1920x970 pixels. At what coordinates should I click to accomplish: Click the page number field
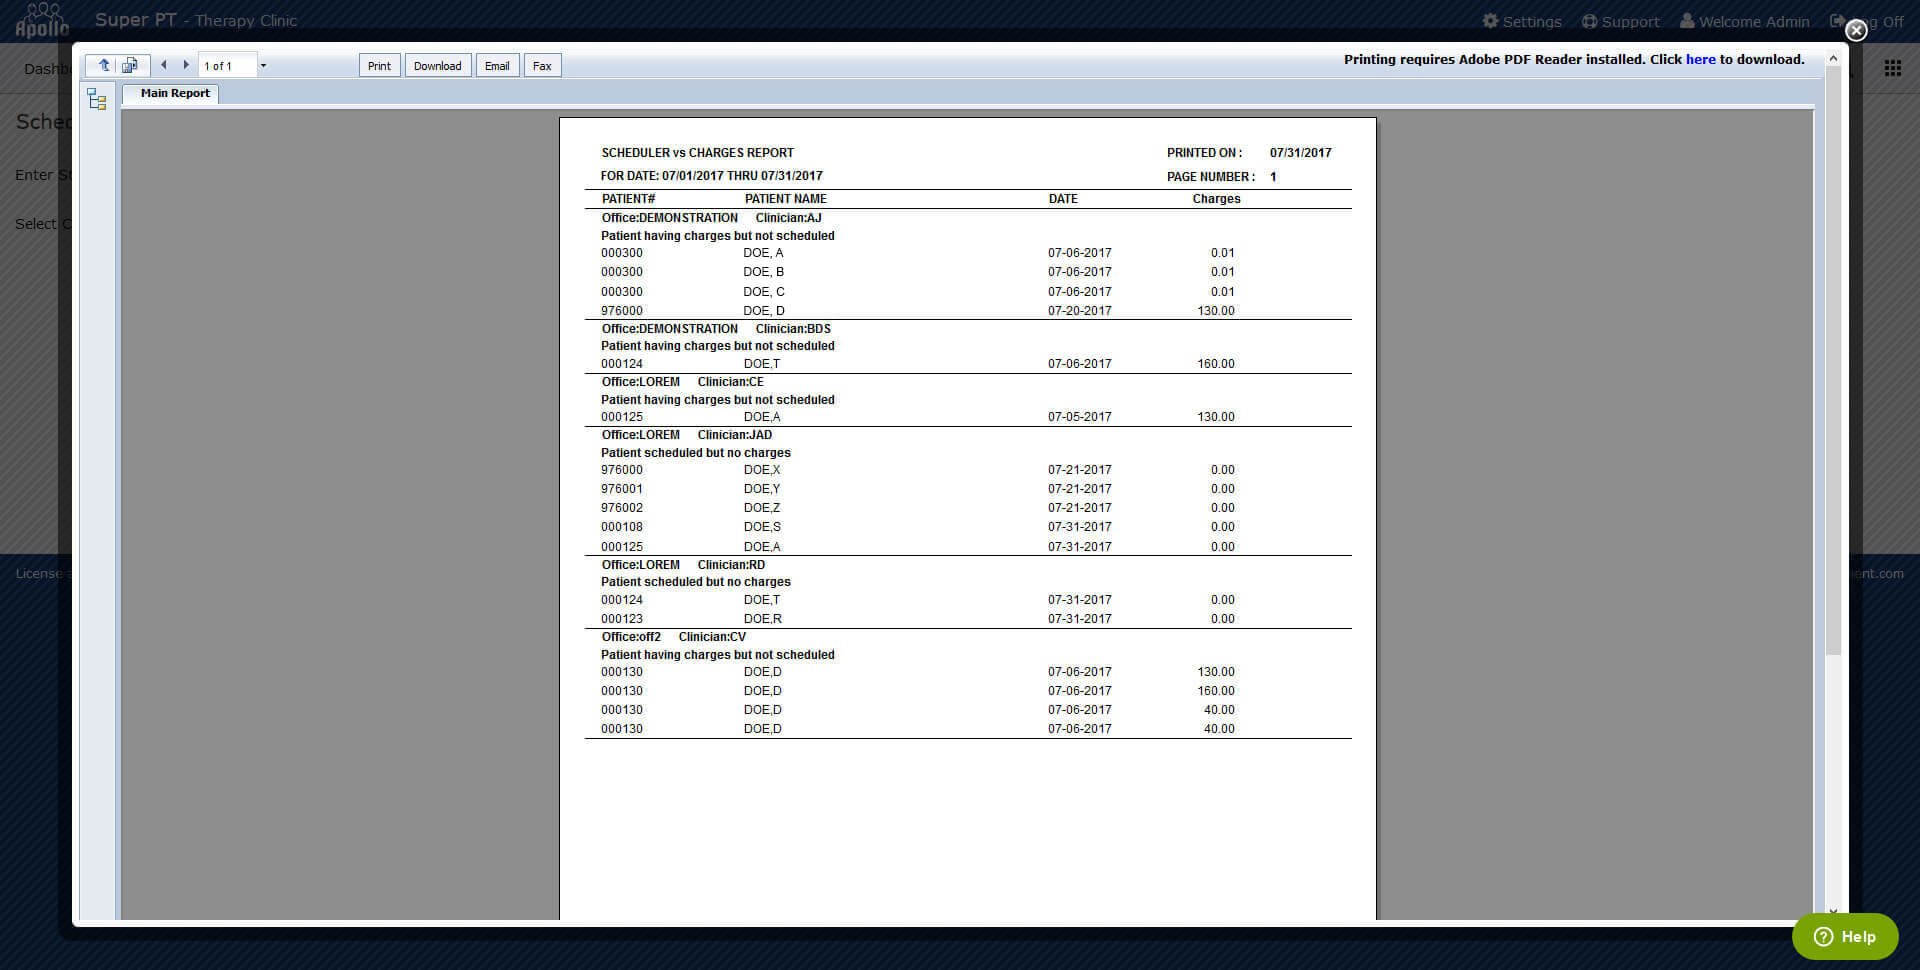point(226,66)
